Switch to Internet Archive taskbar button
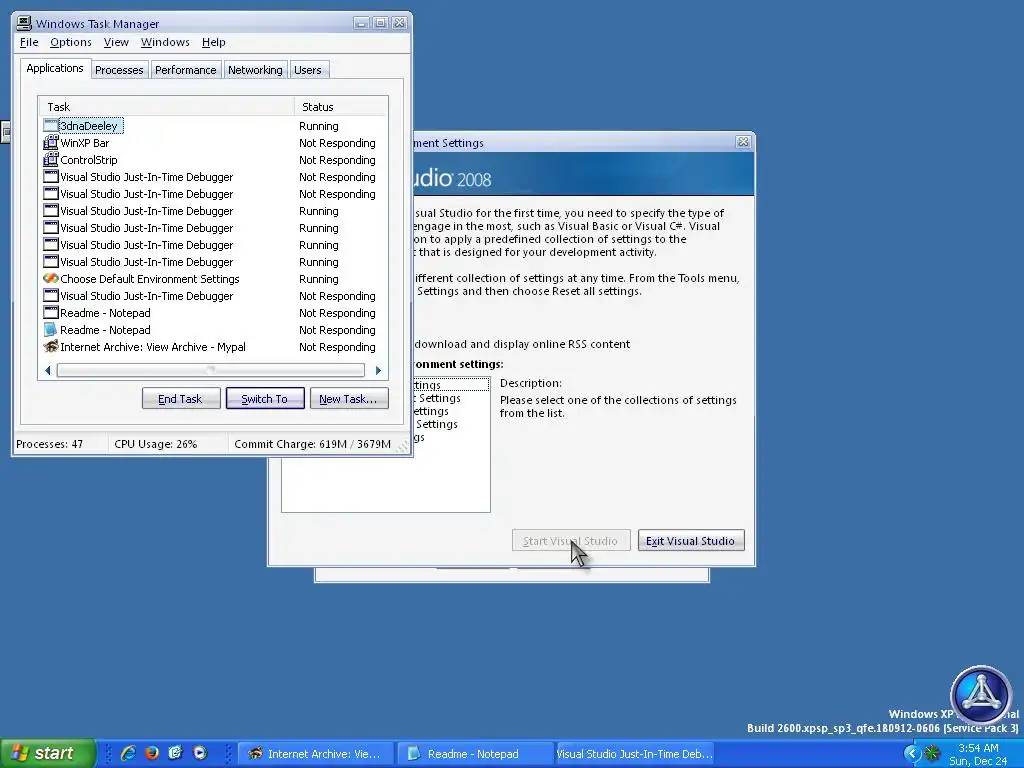 pyautogui.click(x=315, y=753)
